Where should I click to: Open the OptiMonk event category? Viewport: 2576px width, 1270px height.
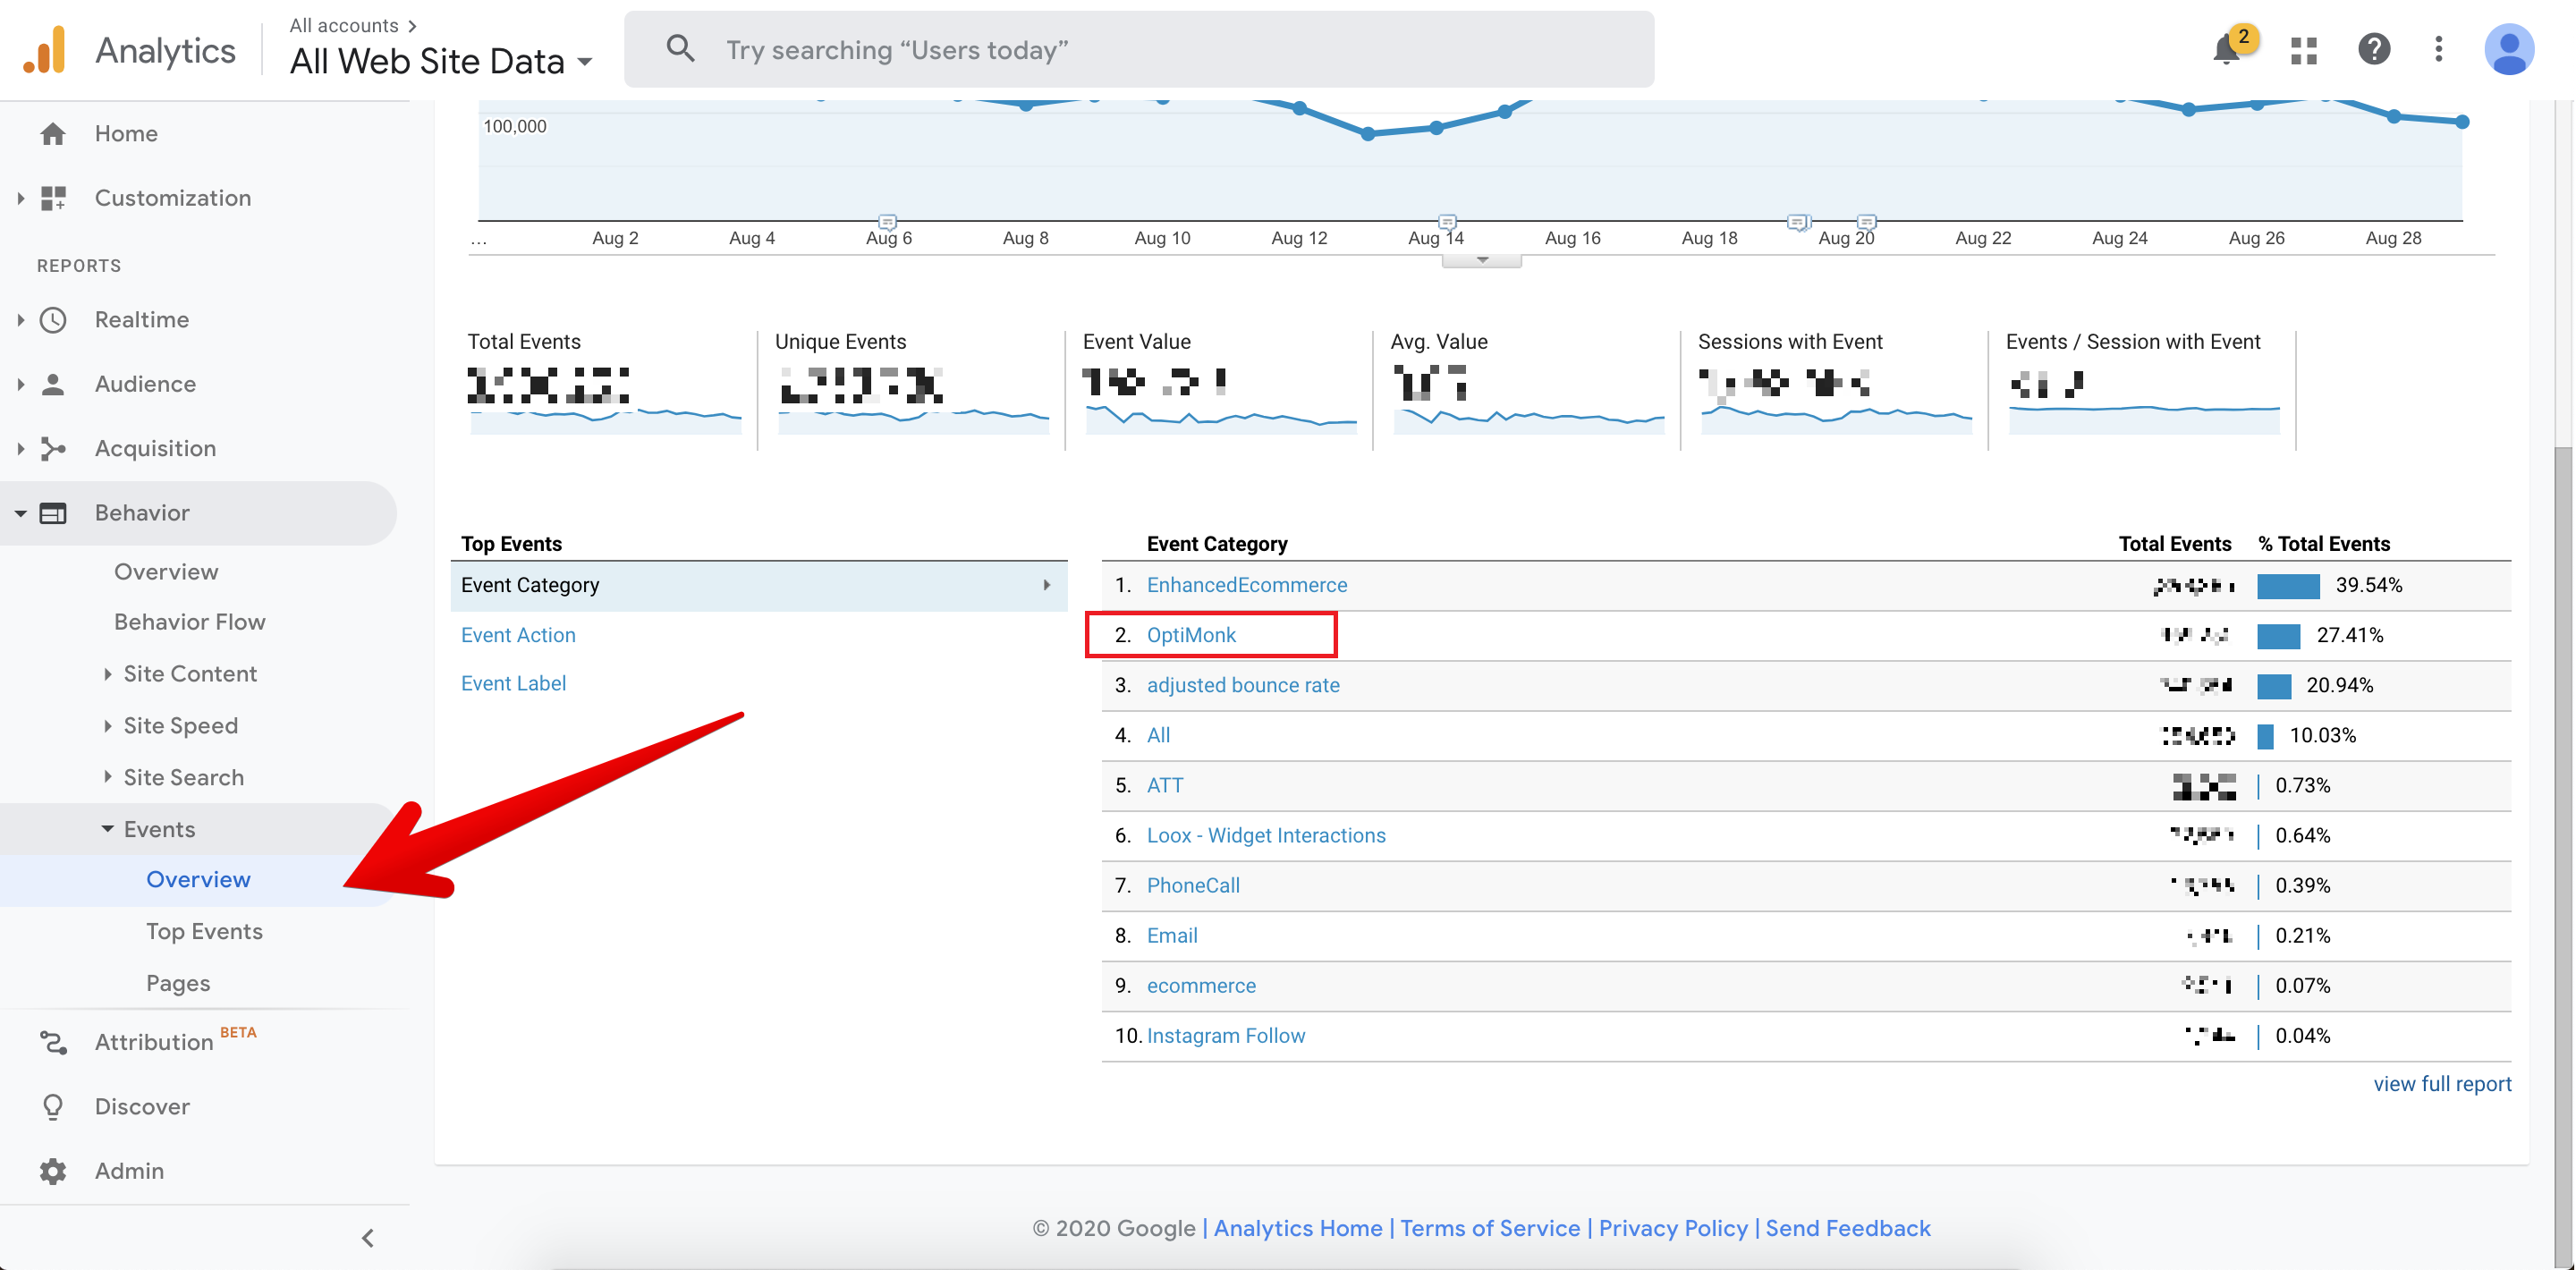(x=1191, y=635)
